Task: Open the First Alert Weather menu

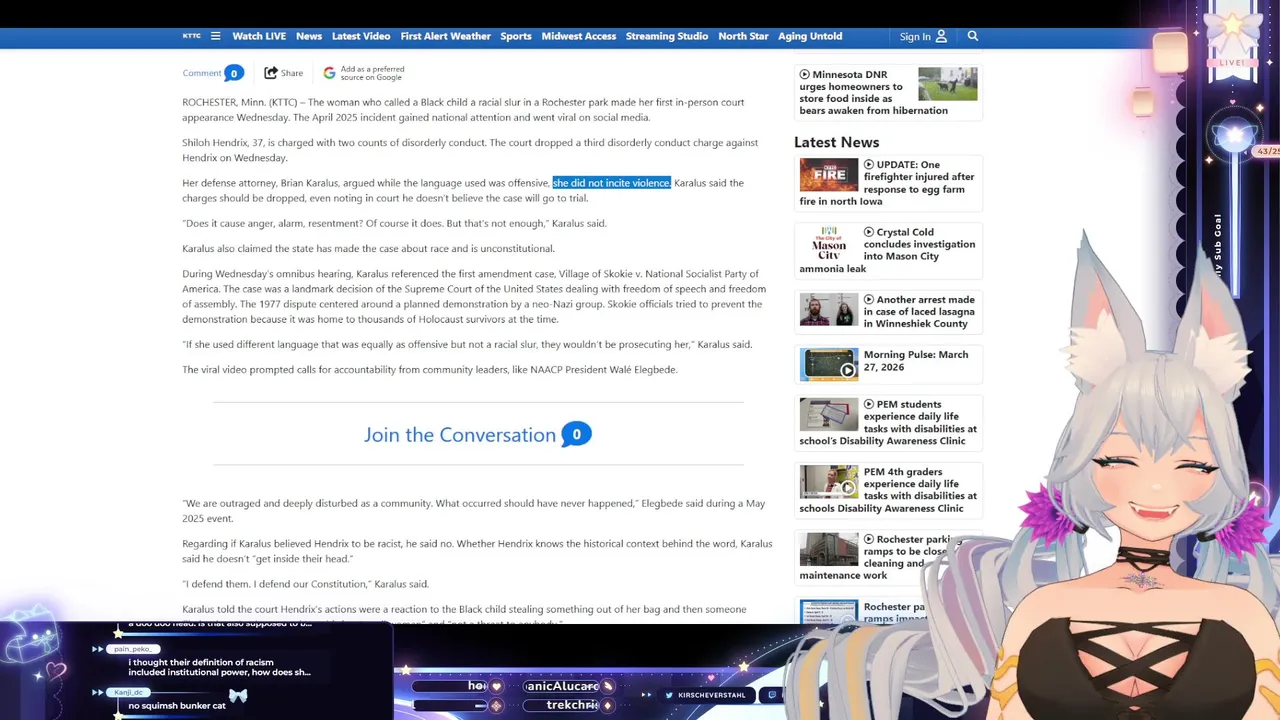Action: (445, 36)
